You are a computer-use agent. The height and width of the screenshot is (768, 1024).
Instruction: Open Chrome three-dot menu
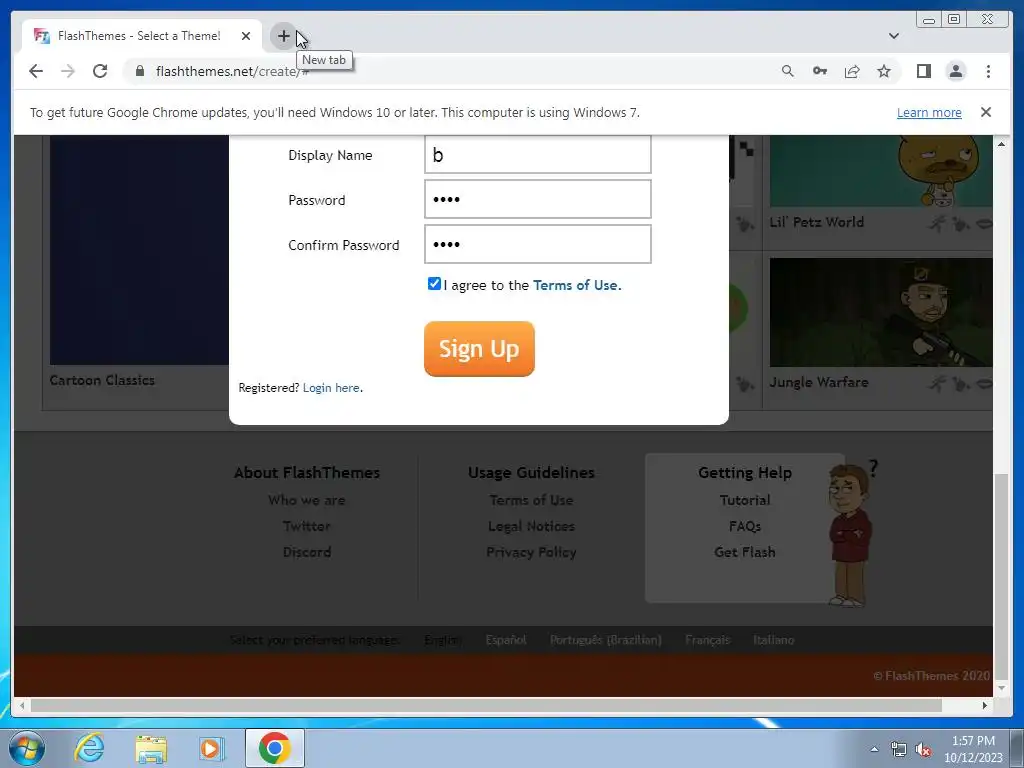[x=988, y=71]
